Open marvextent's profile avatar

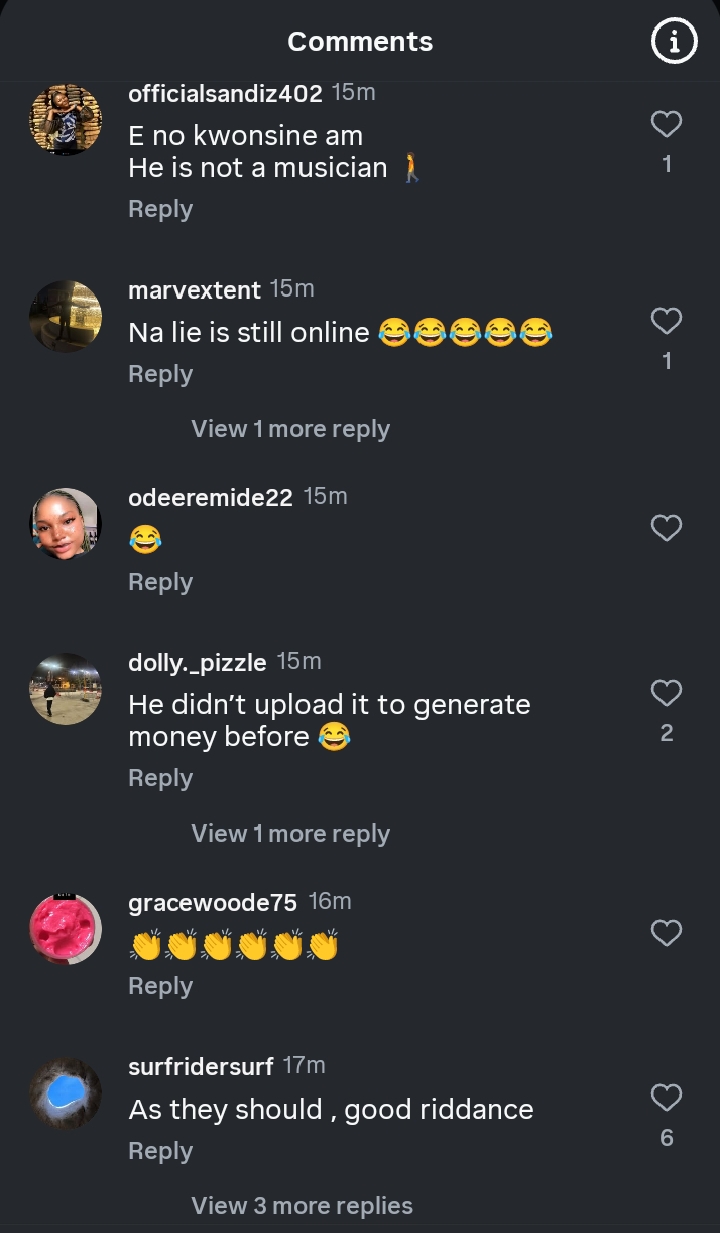click(x=66, y=316)
